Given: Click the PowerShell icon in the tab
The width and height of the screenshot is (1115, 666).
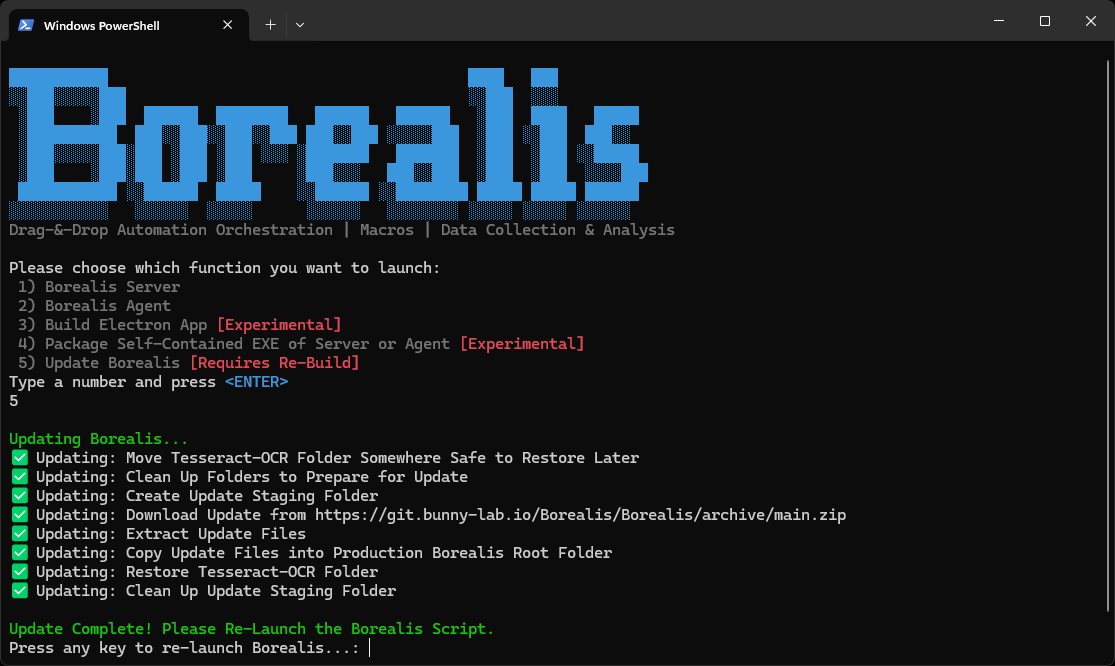Looking at the screenshot, I should [27, 25].
